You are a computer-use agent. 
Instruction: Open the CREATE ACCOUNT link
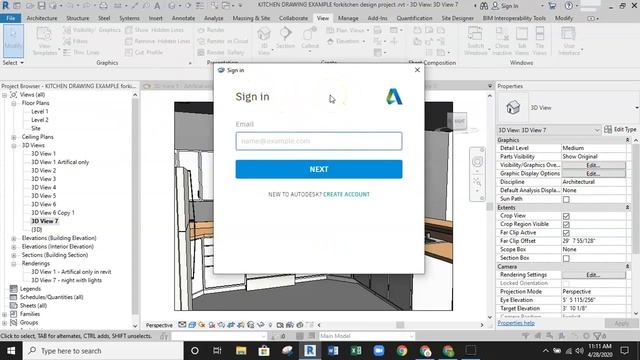pyautogui.click(x=346, y=194)
